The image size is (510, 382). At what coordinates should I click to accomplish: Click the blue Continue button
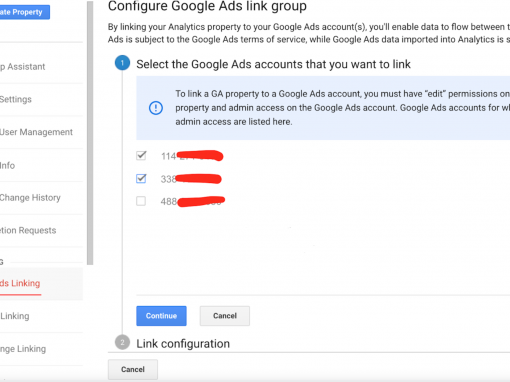161,316
